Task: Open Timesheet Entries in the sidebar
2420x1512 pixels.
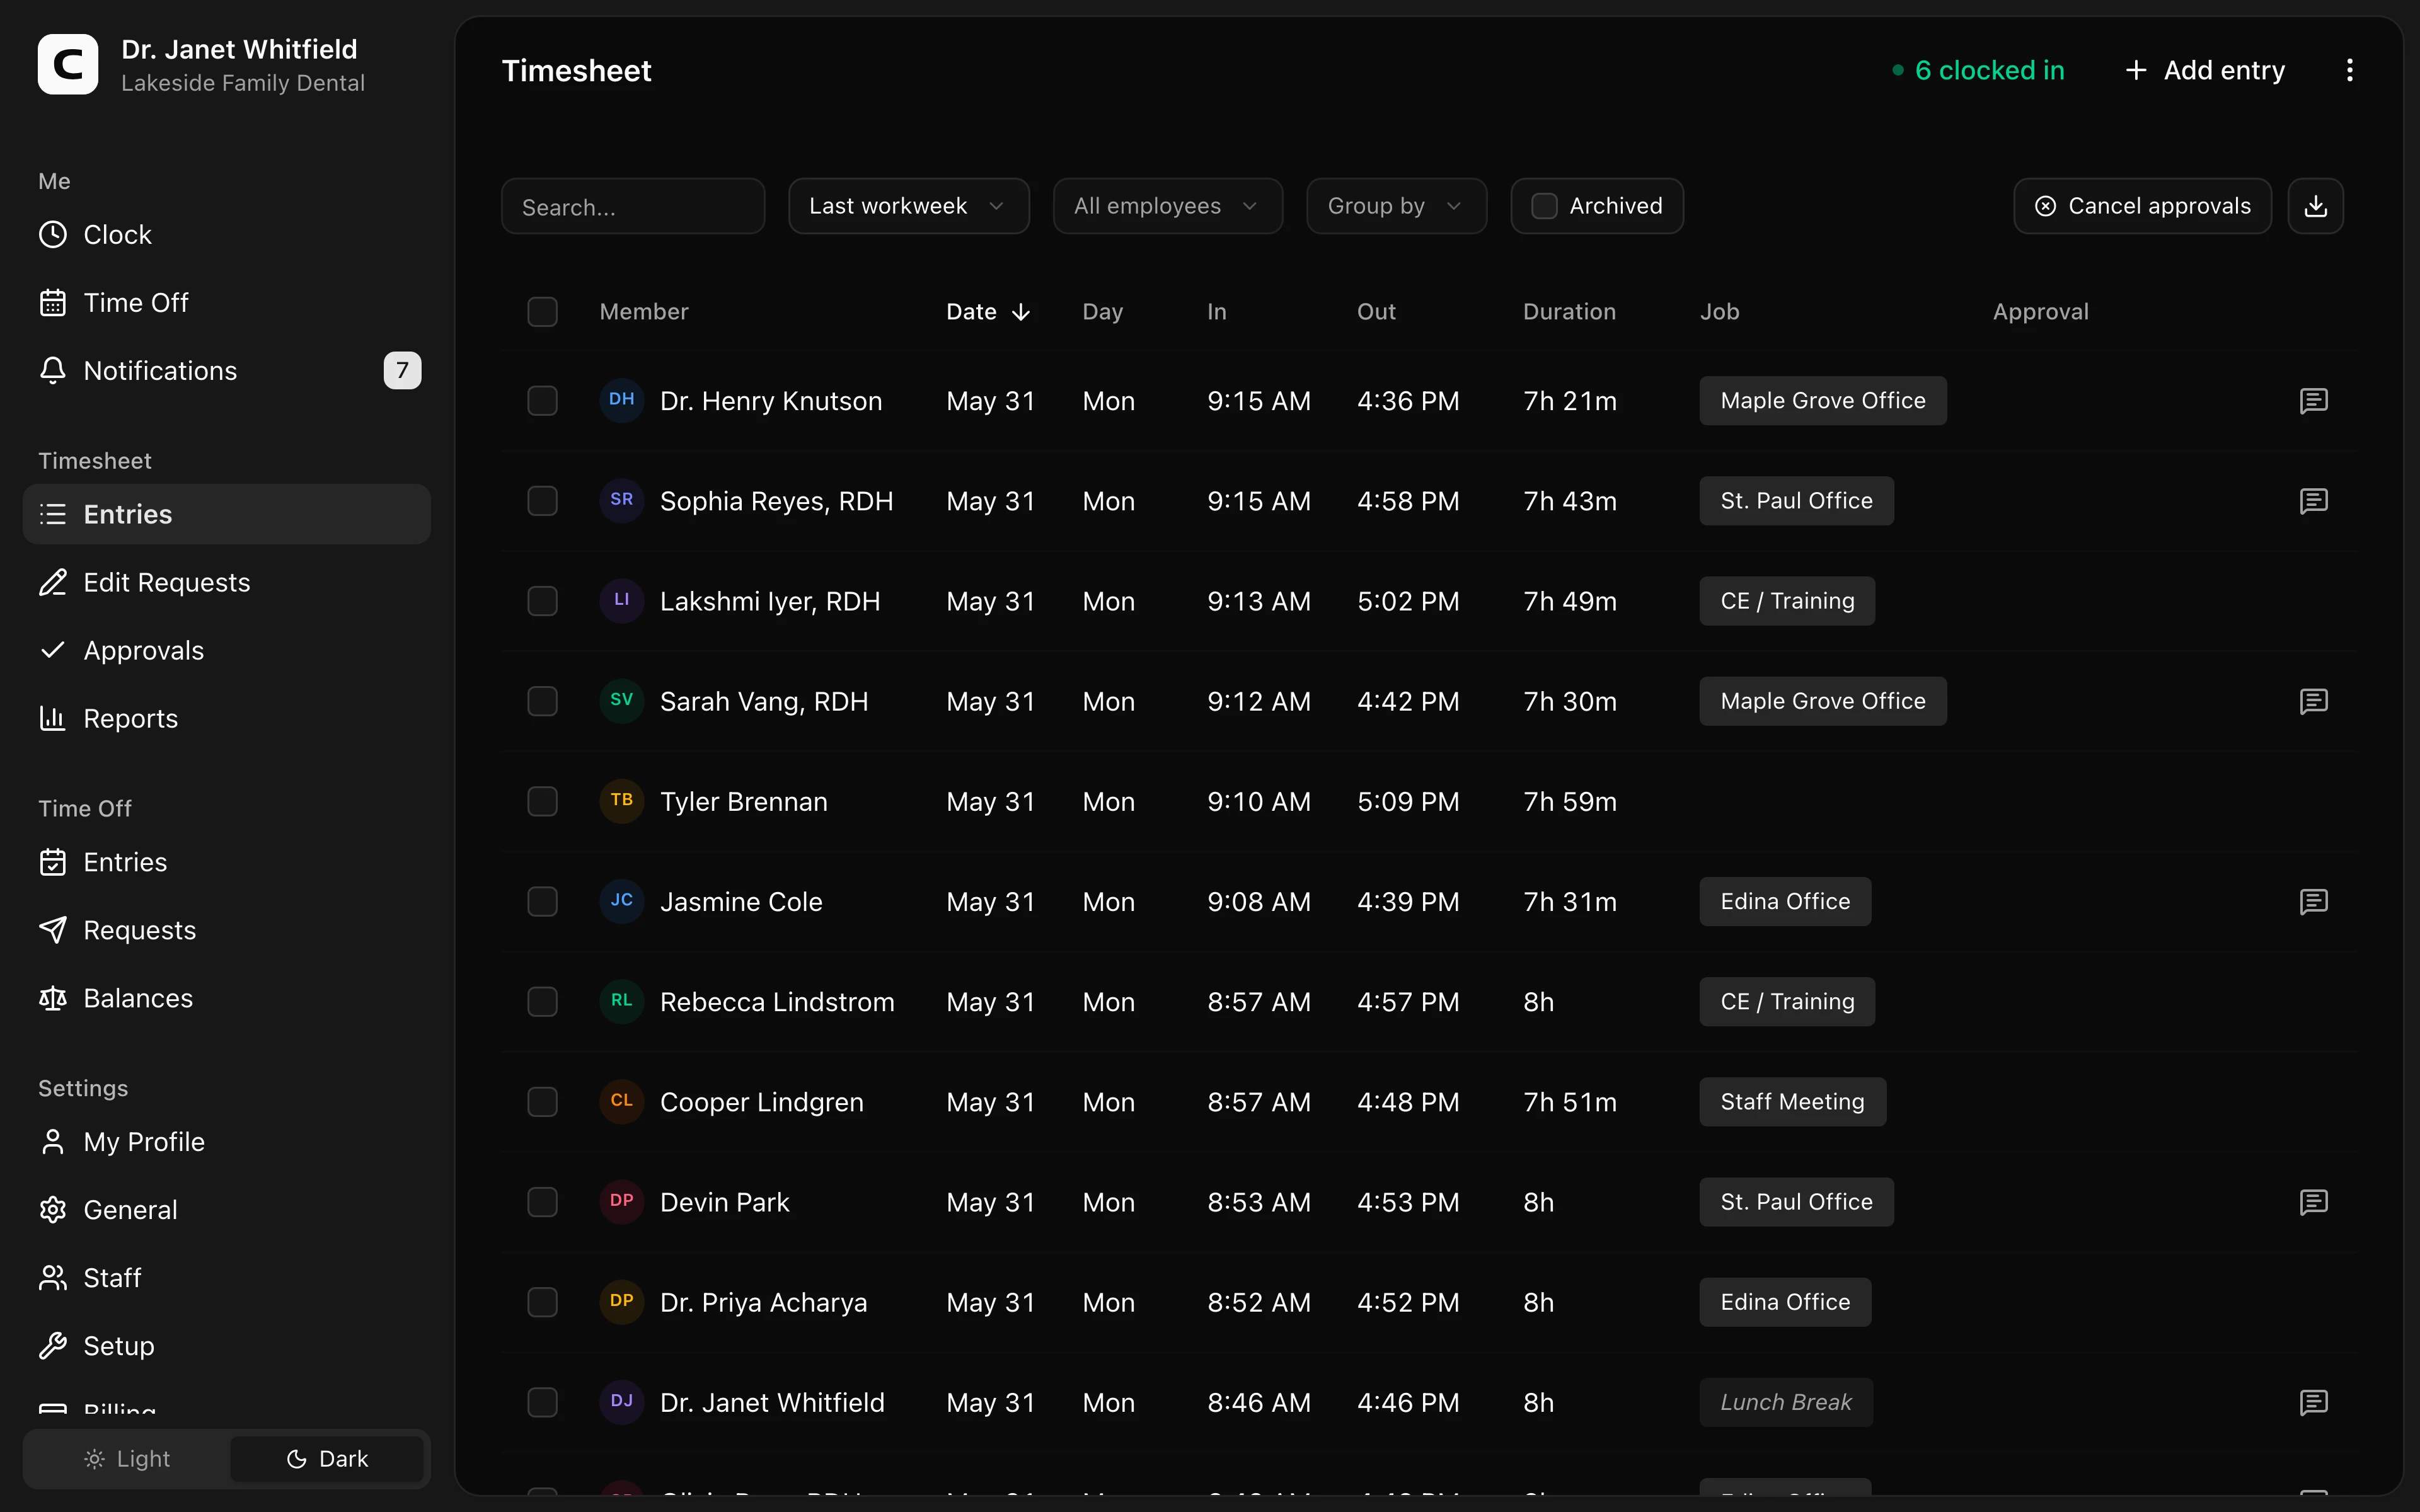Action: (227, 514)
